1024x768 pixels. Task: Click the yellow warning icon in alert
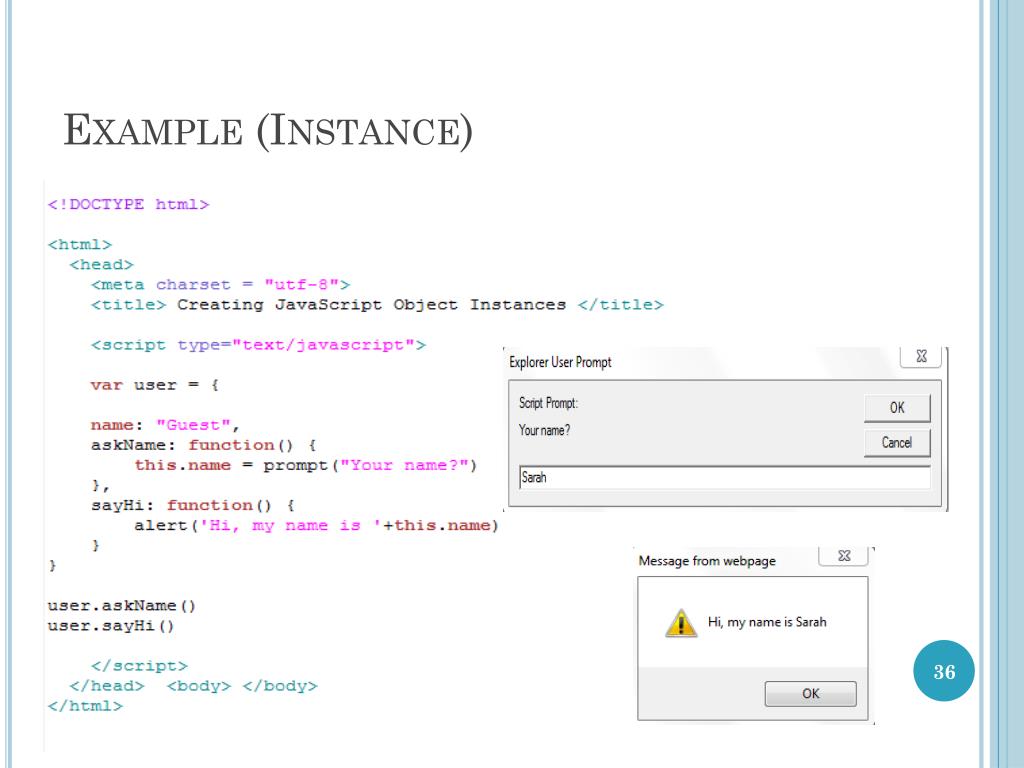tap(681, 622)
